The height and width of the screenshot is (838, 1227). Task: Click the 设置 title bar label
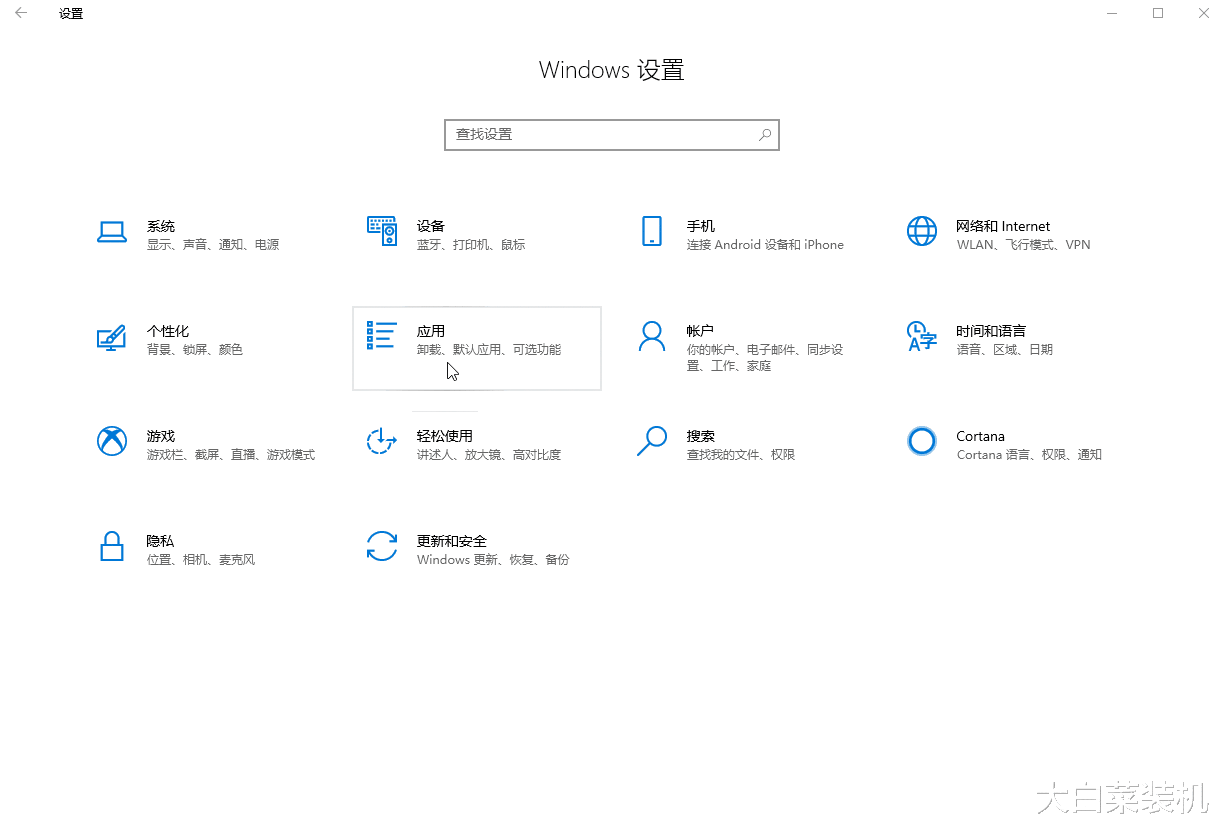pos(70,13)
